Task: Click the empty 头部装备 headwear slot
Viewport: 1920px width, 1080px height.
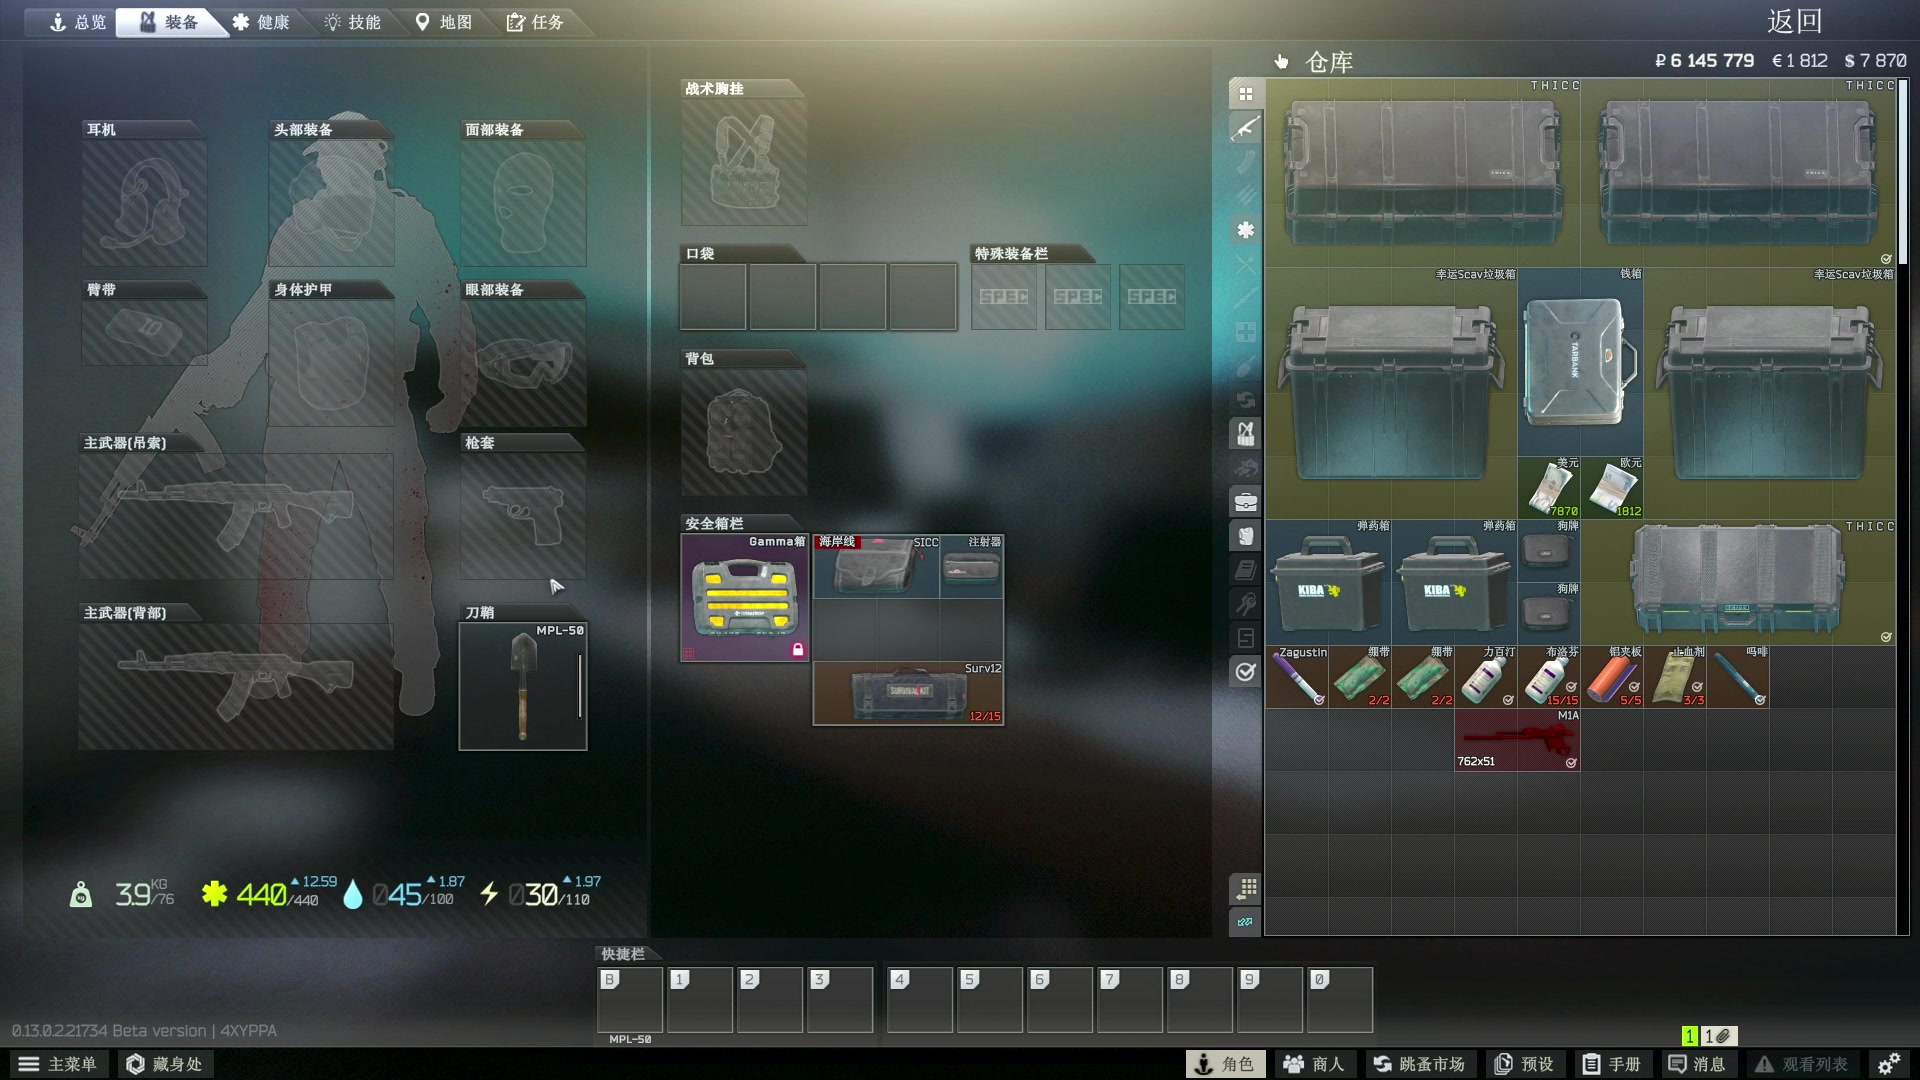Action: 332,203
